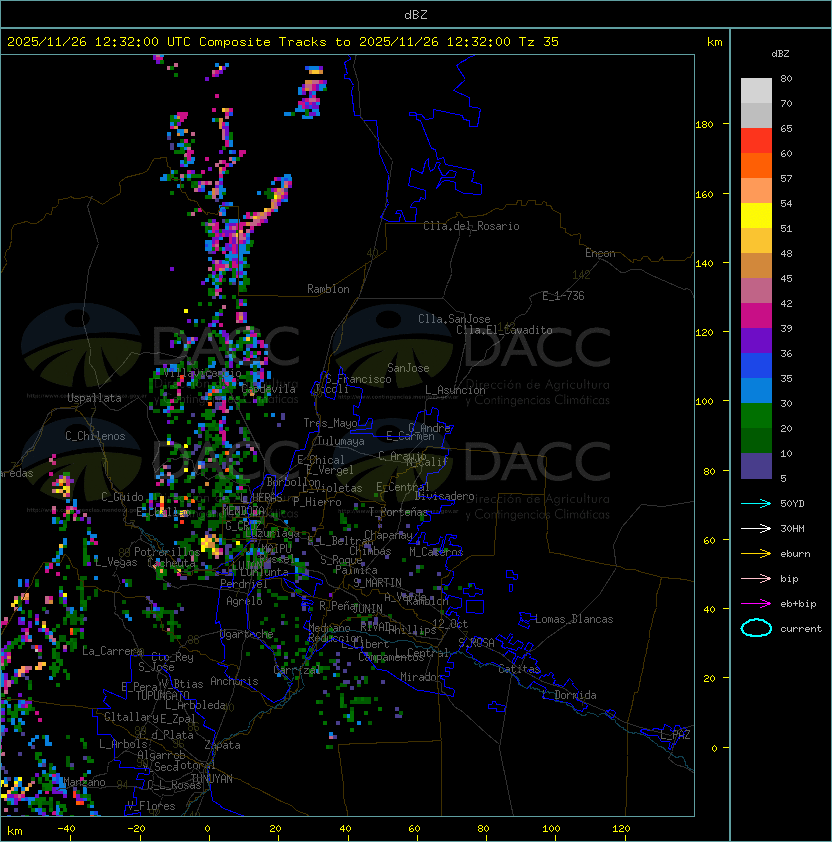The height and width of the screenshot is (842, 832).
Task: Click the 'Catitas' map label
Action: 519,669
